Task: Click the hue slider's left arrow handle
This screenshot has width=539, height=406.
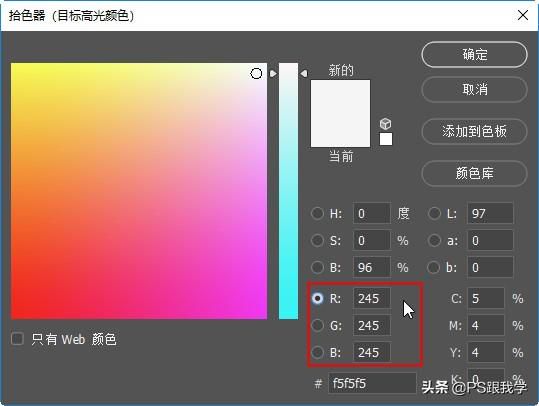Action: click(x=273, y=74)
